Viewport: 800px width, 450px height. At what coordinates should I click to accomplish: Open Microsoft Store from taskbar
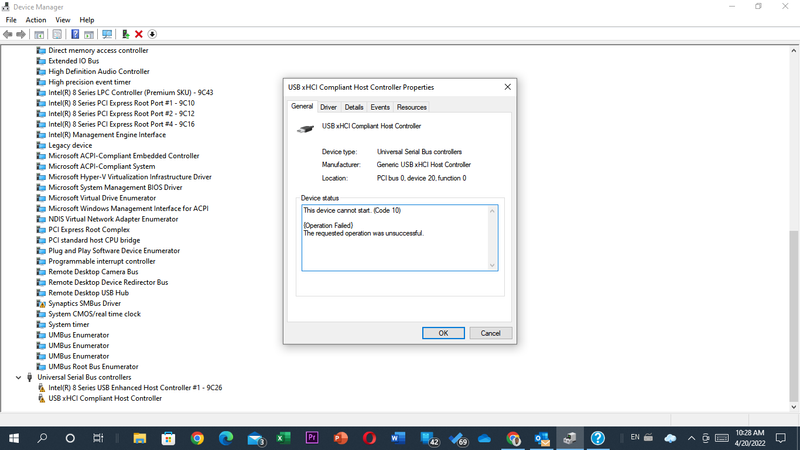(x=168, y=438)
